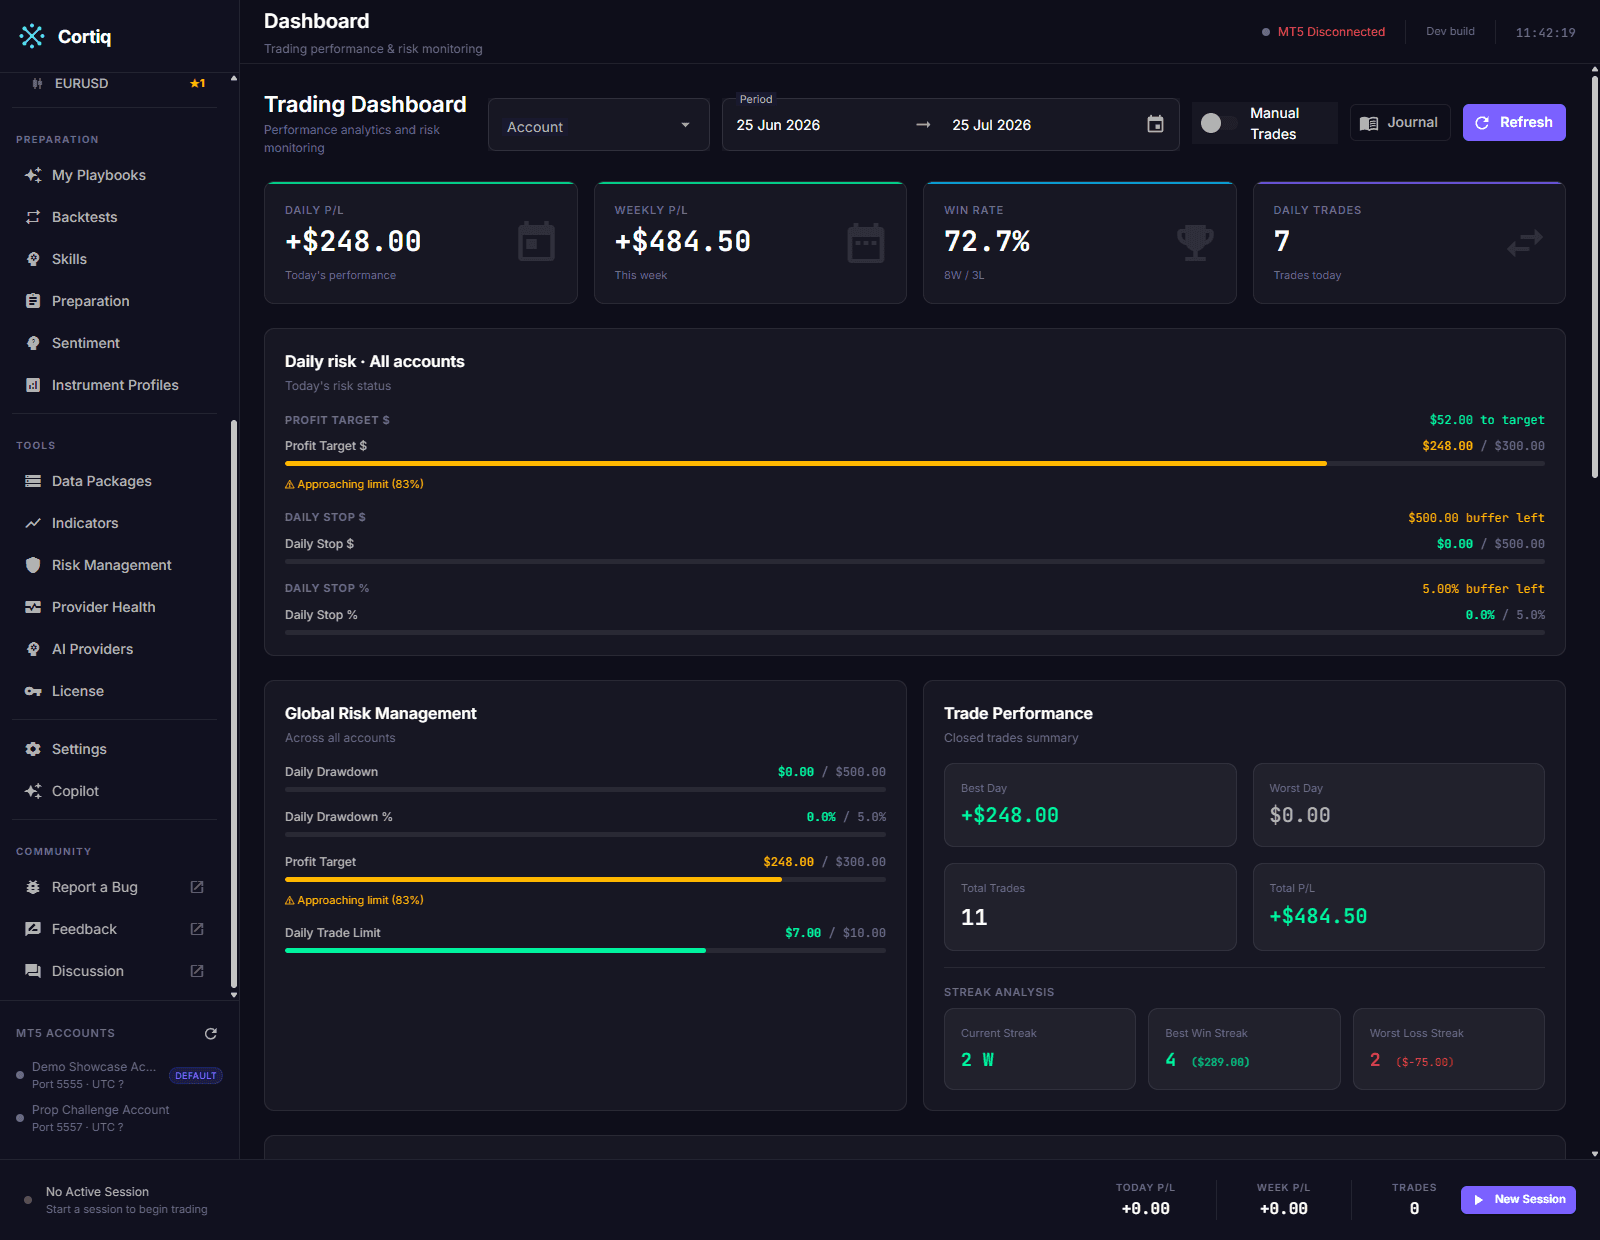Screen dimensions: 1600x1240
Task: Click the '$52.00 to target' label
Action: (1487, 420)
